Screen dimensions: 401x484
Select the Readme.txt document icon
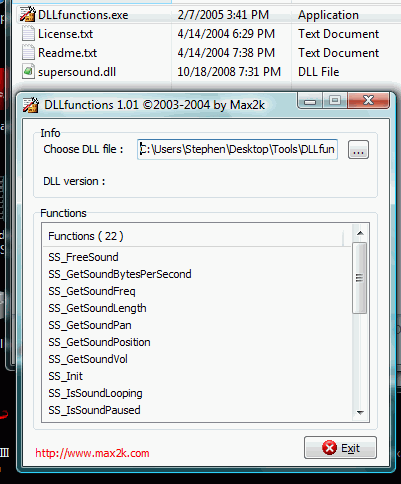(28, 53)
